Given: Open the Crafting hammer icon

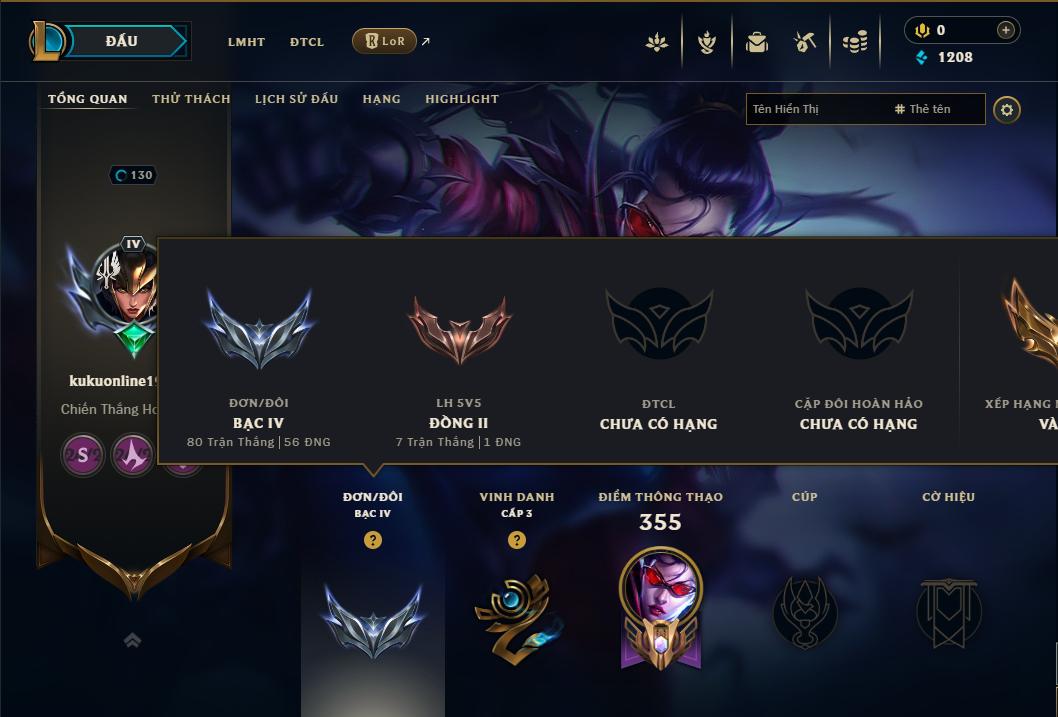Looking at the screenshot, I should tap(805, 42).
